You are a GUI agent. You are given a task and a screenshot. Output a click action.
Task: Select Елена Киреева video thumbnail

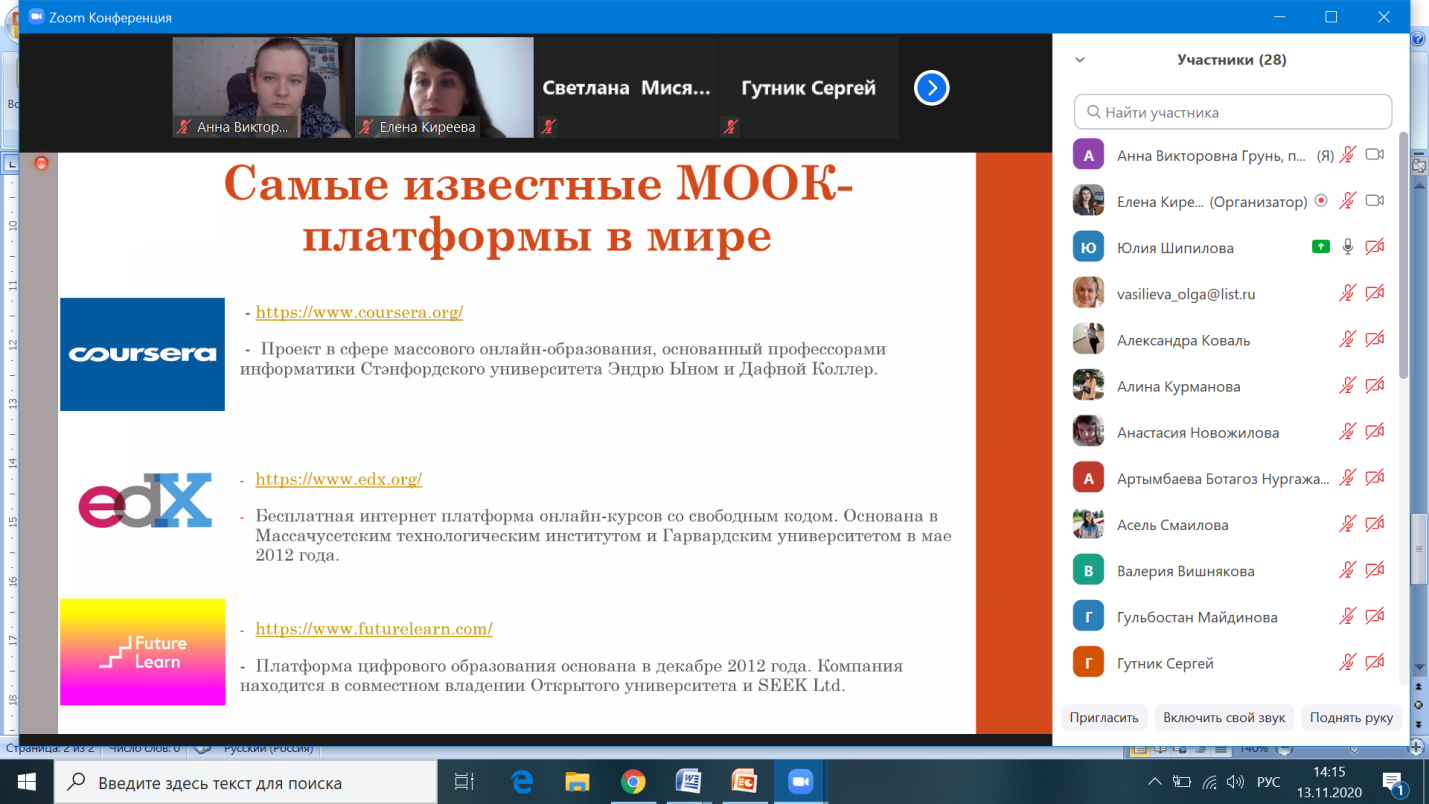tap(442, 88)
